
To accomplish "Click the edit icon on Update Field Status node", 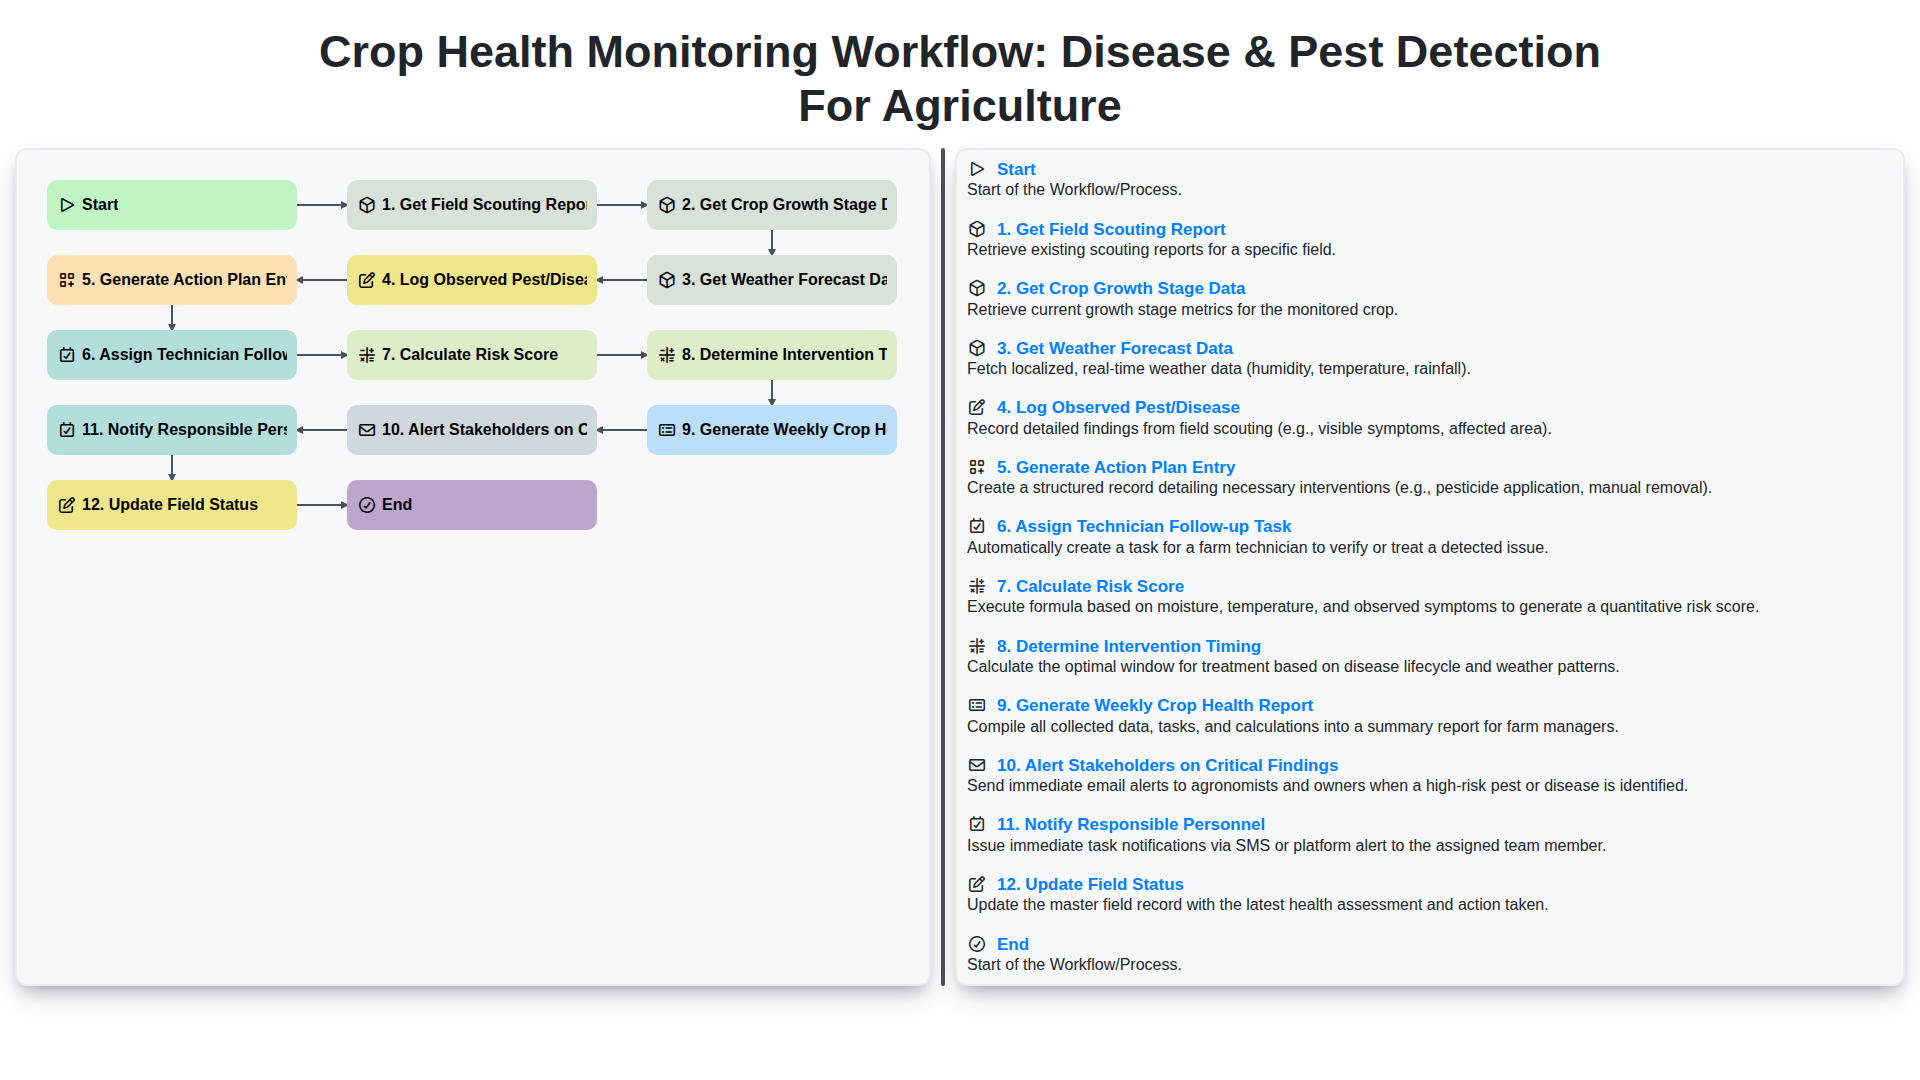I will click(x=67, y=504).
